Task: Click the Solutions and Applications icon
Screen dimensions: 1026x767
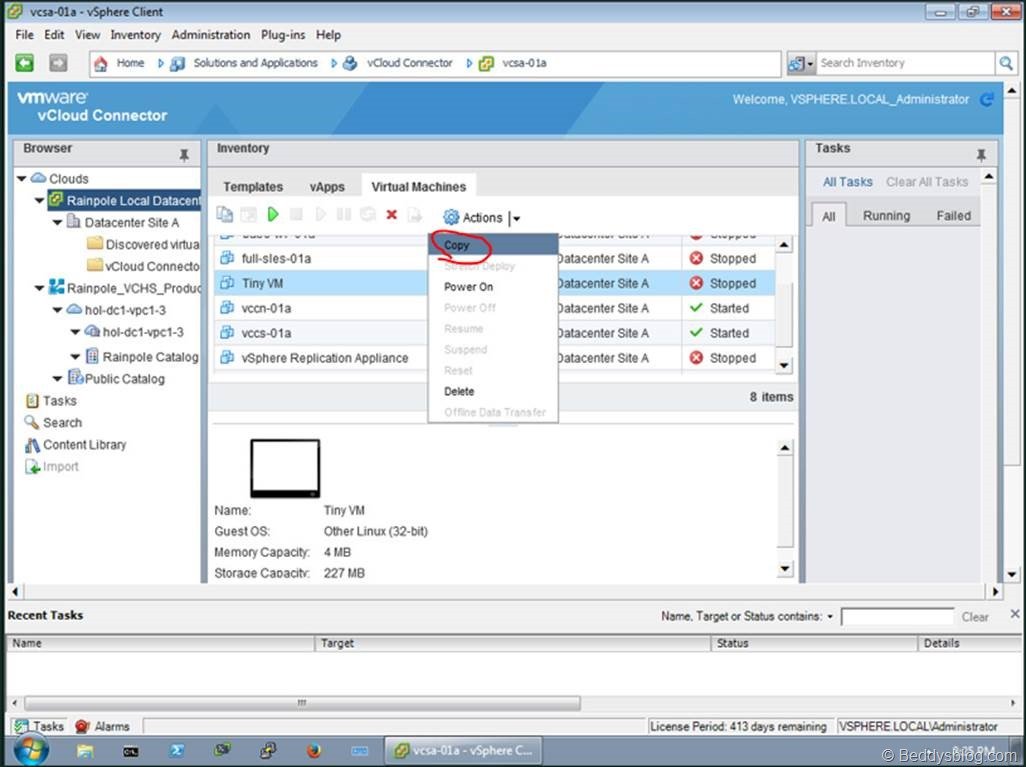Action: (x=177, y=63)
